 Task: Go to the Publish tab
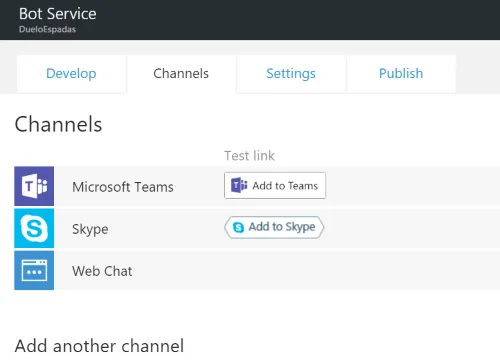[401, 74]
